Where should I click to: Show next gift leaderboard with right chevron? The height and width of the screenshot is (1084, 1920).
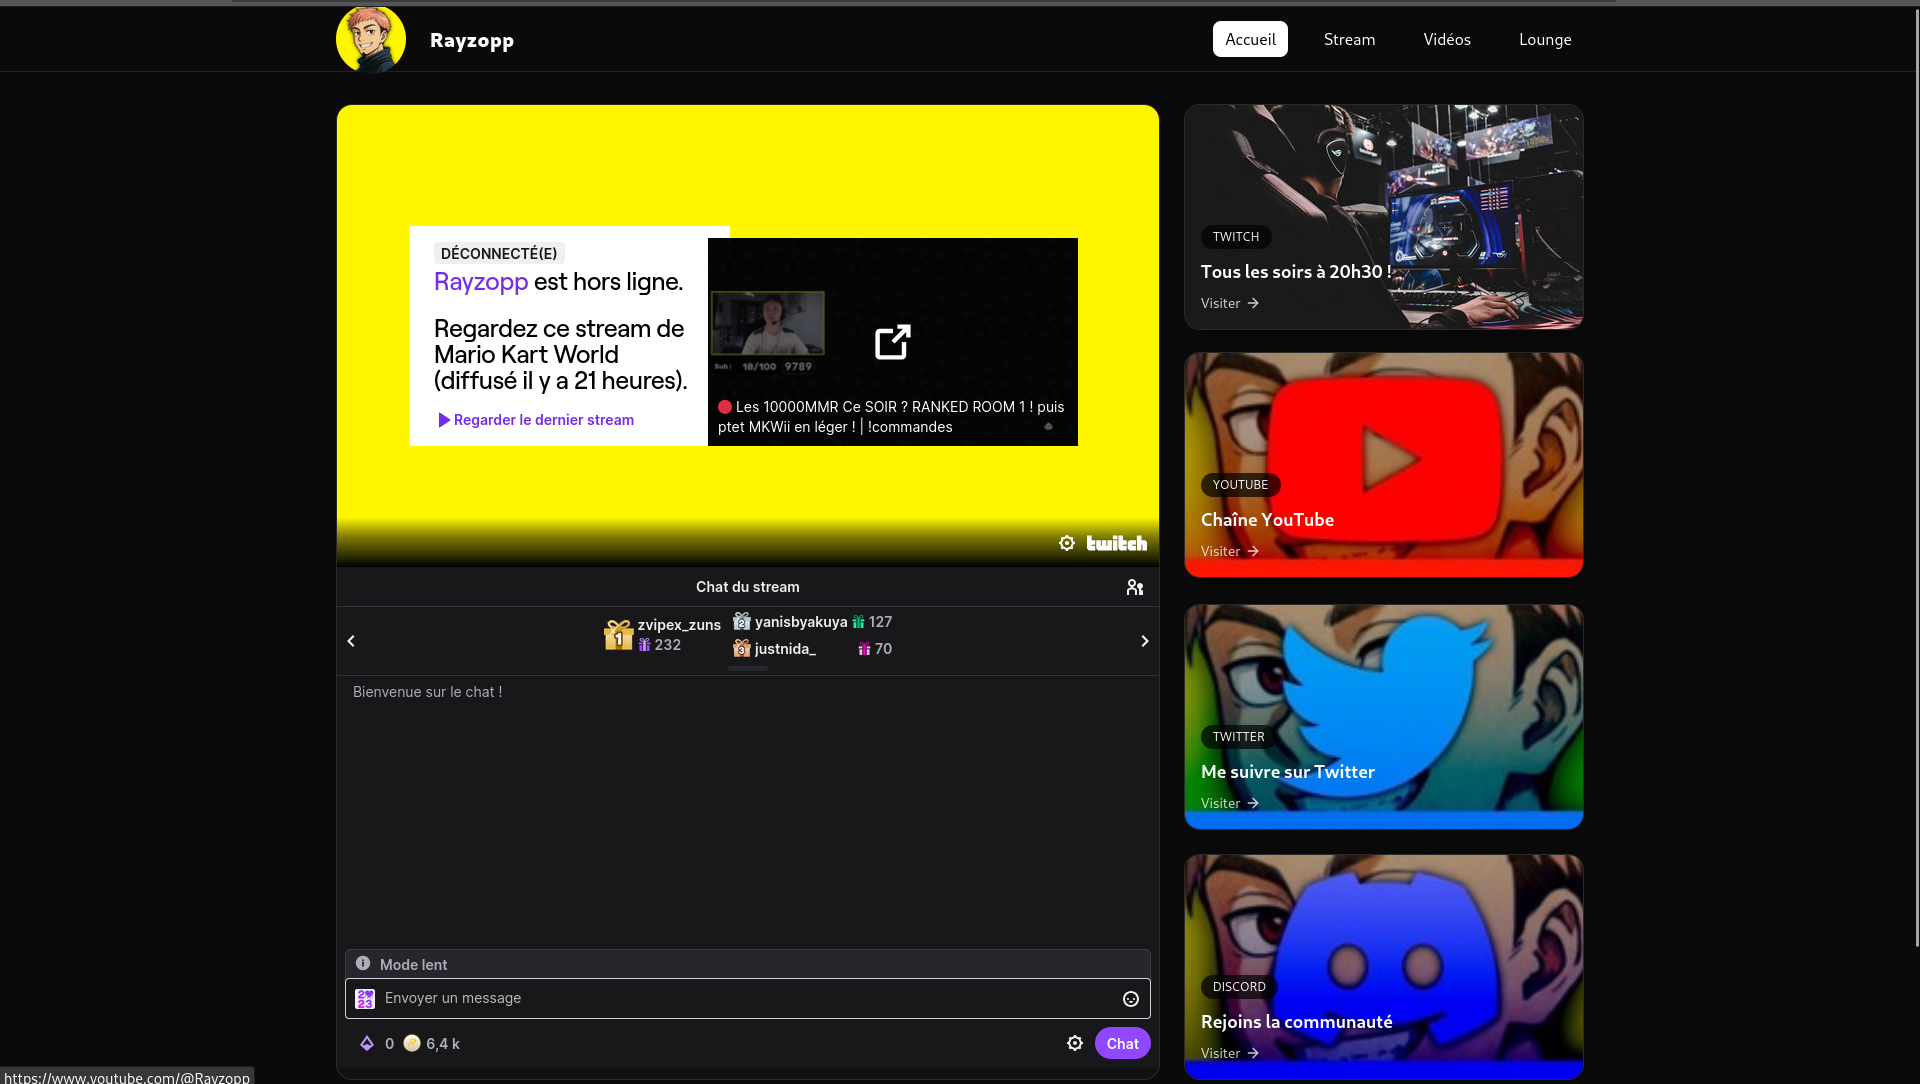(x=1145, y=641)
